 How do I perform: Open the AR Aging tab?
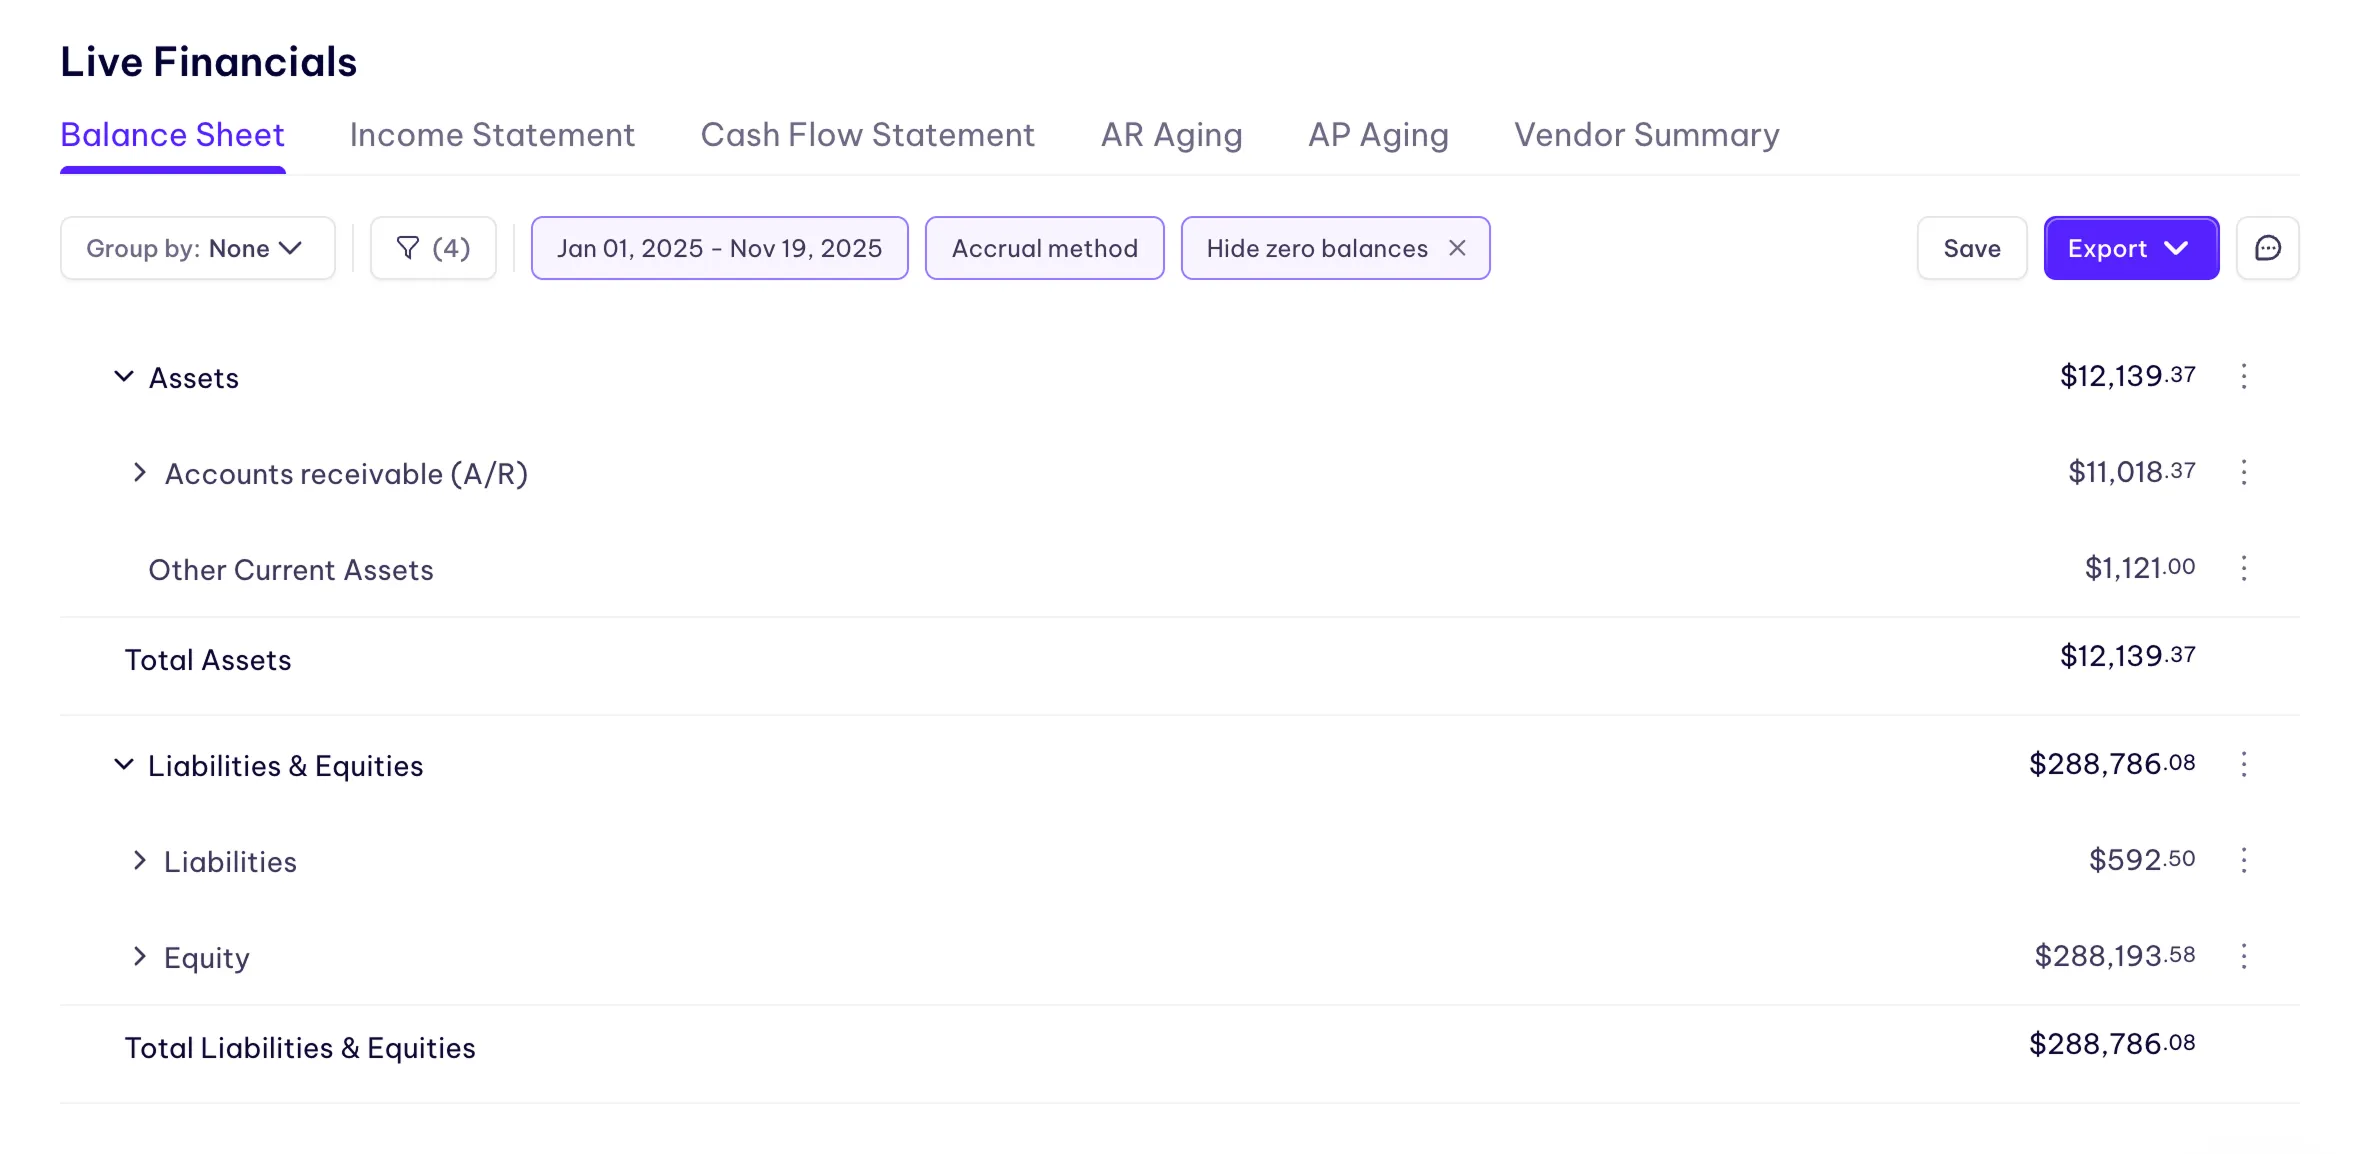click(x=1171, y=134)
